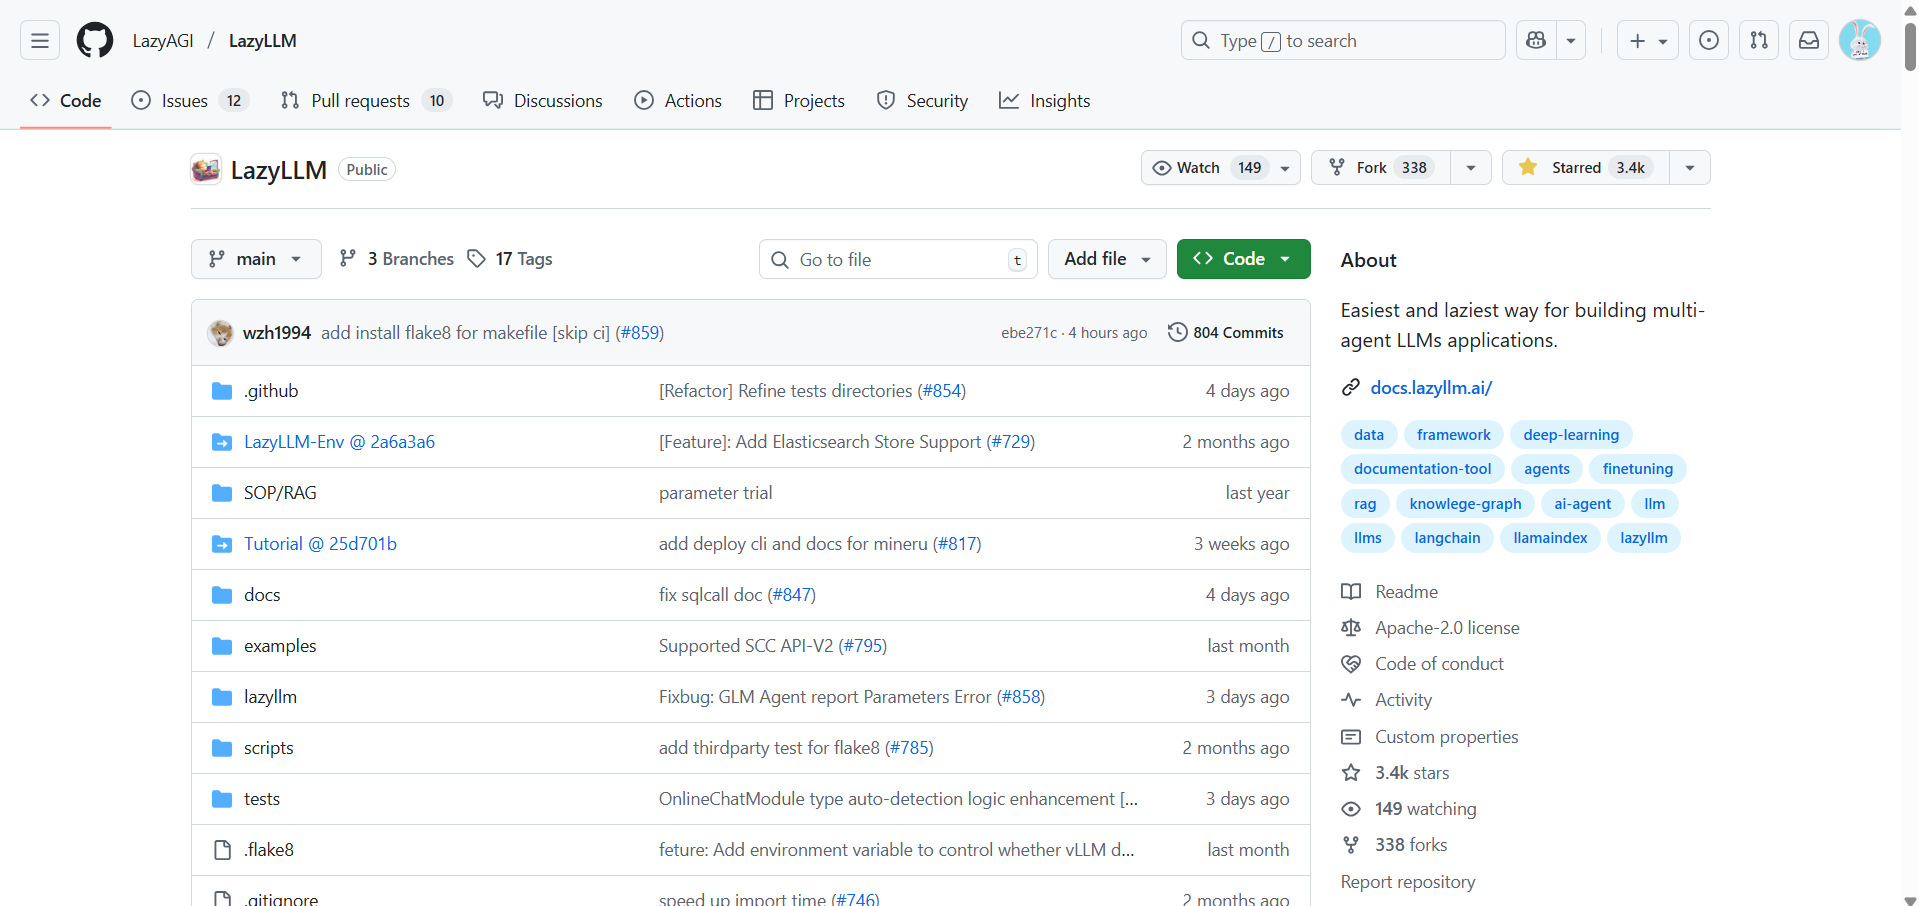Click the license scale icon

tap(1351, 627)
